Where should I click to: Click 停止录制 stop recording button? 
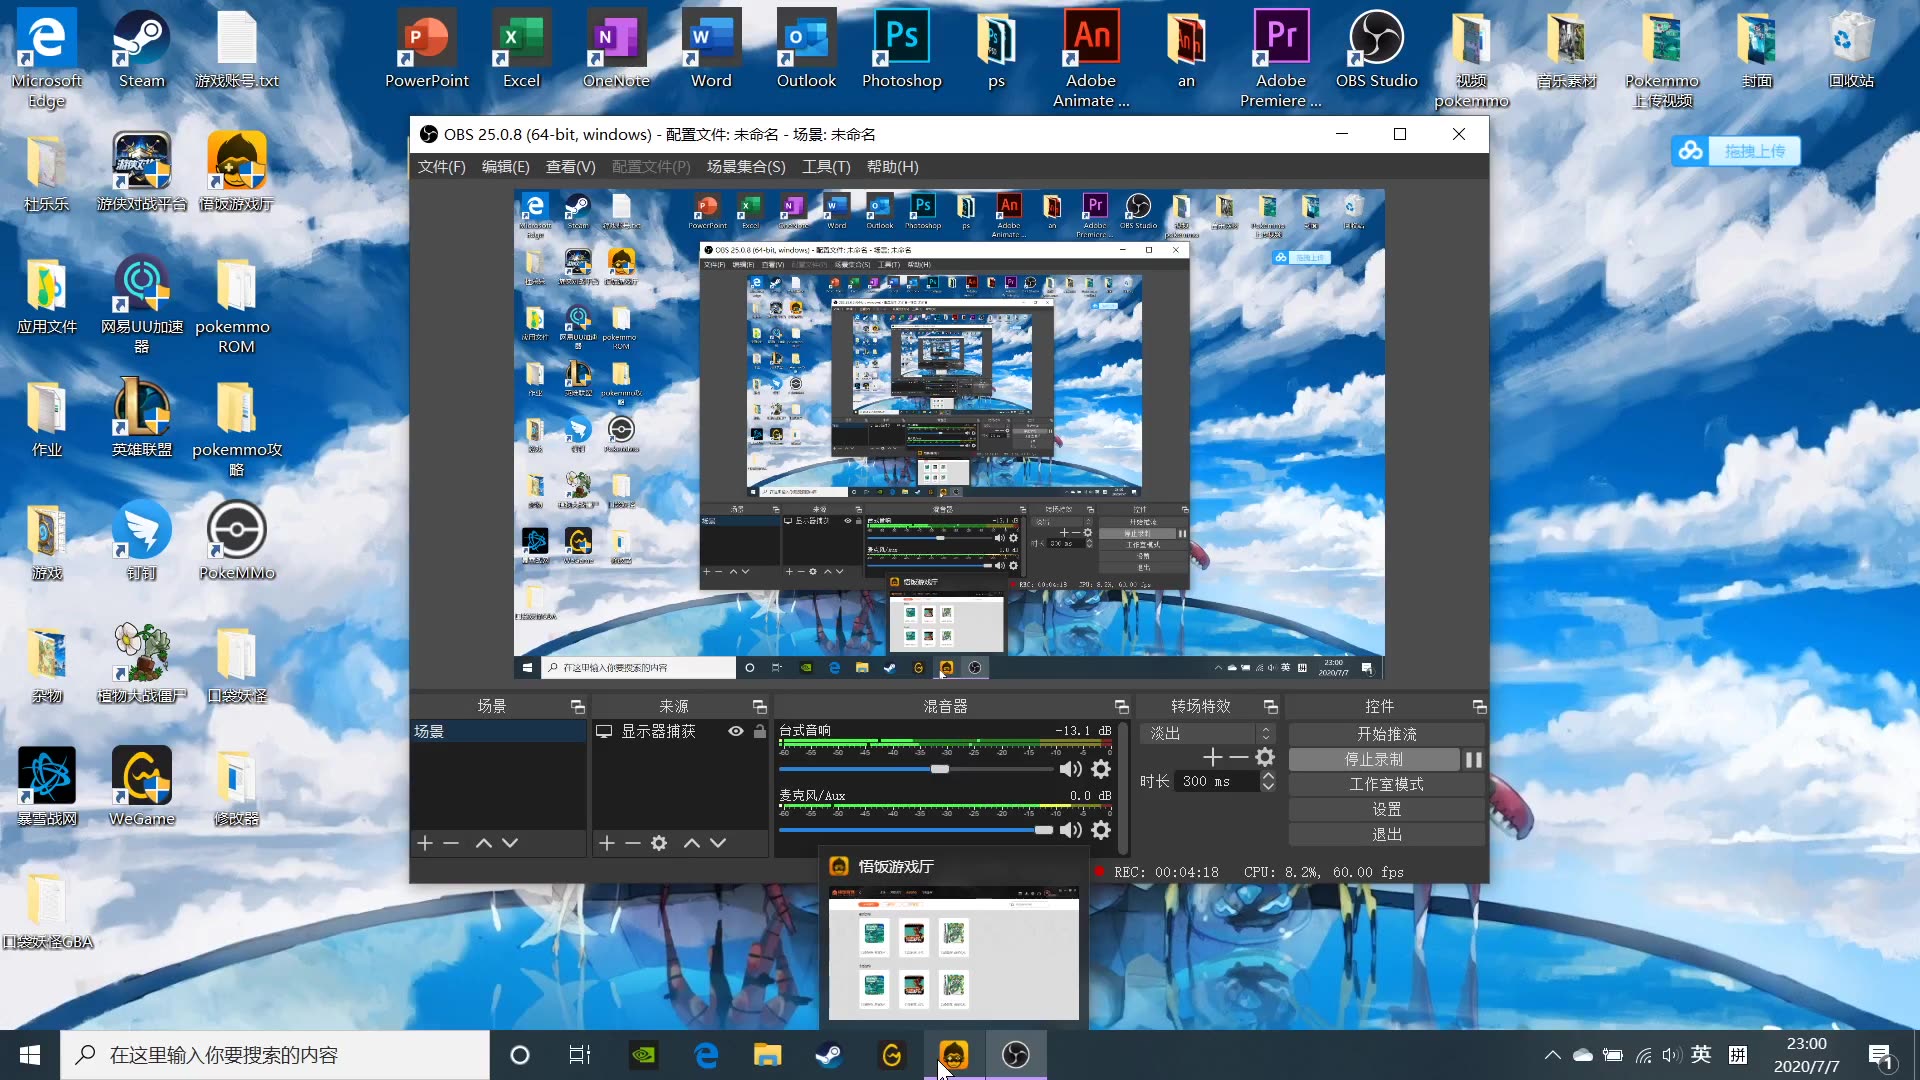point(1374,760)
